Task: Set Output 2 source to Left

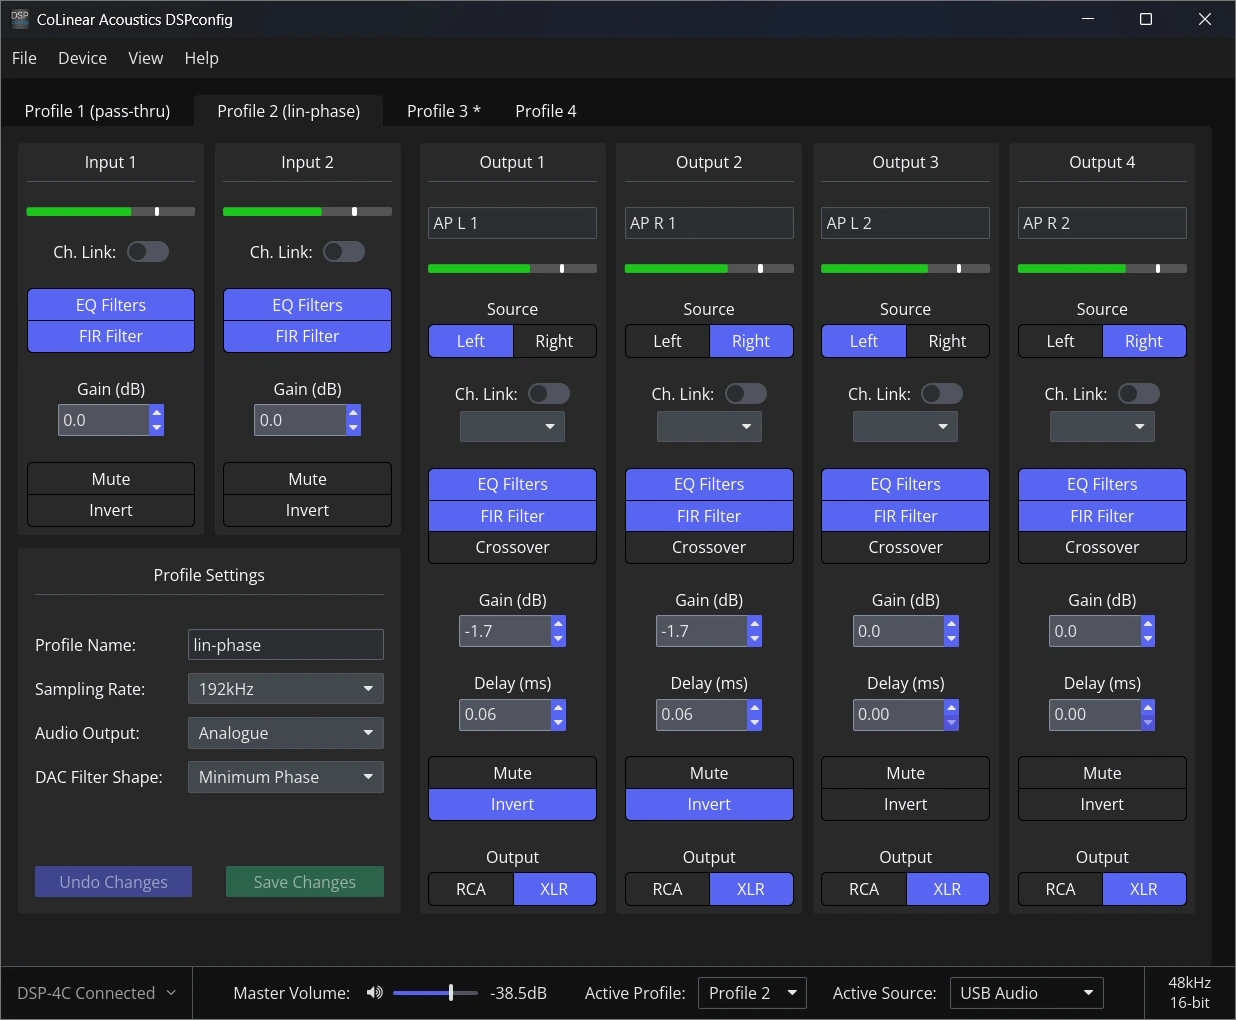Action: click(x=667, y=341)
